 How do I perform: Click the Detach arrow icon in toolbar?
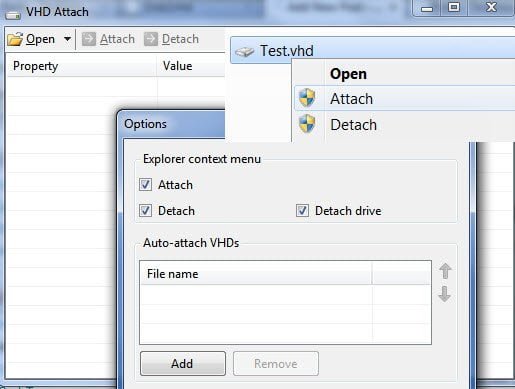tap(151, 39)
